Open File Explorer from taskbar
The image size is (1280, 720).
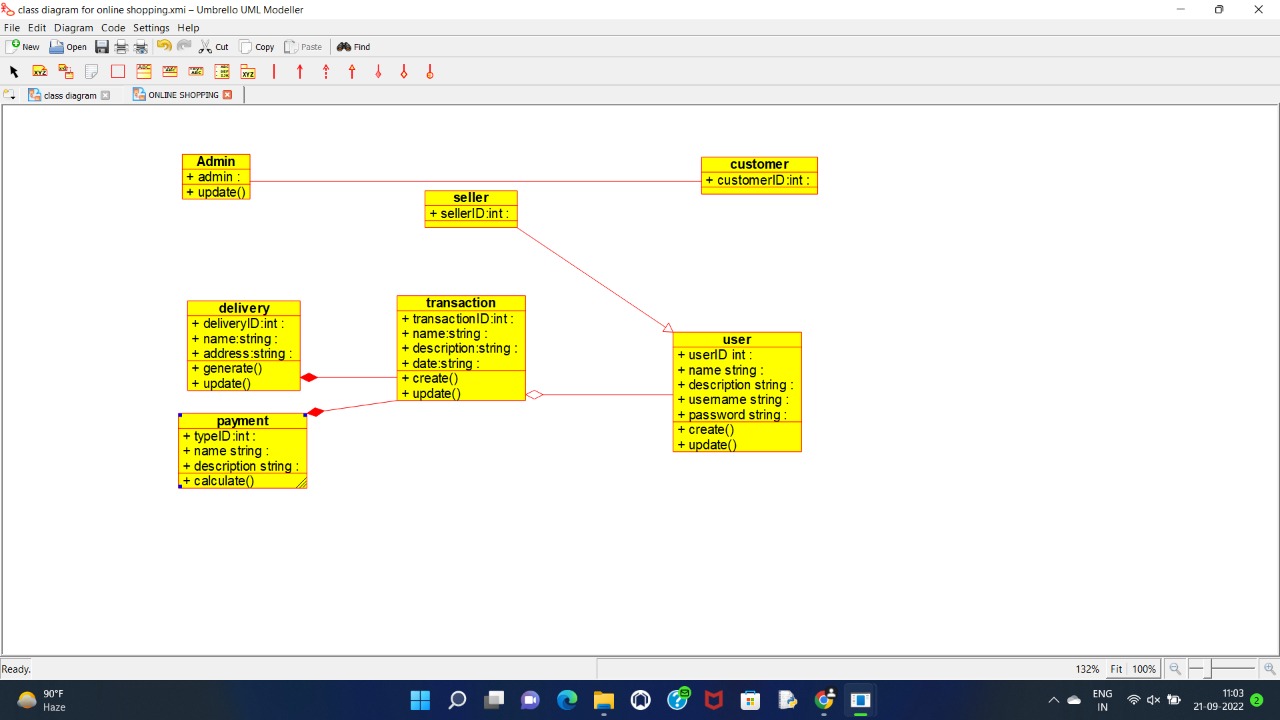point(604,700)
